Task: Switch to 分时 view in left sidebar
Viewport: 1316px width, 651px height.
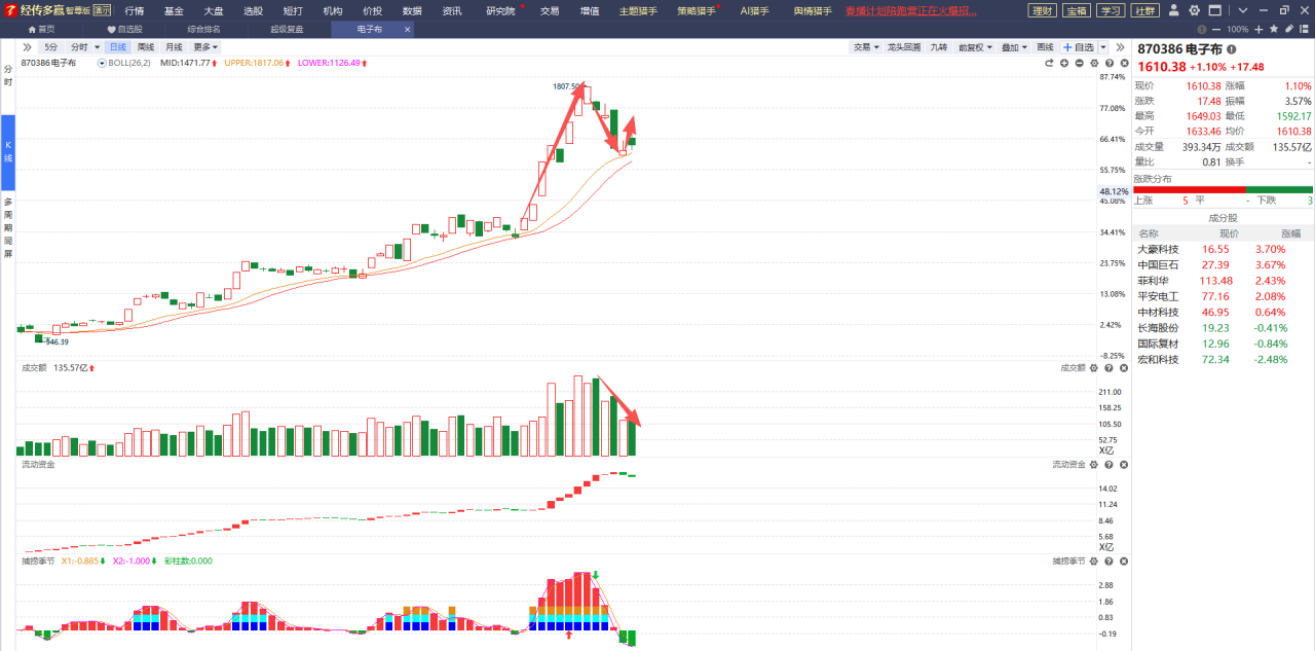Action: click(x=8, y=74)
